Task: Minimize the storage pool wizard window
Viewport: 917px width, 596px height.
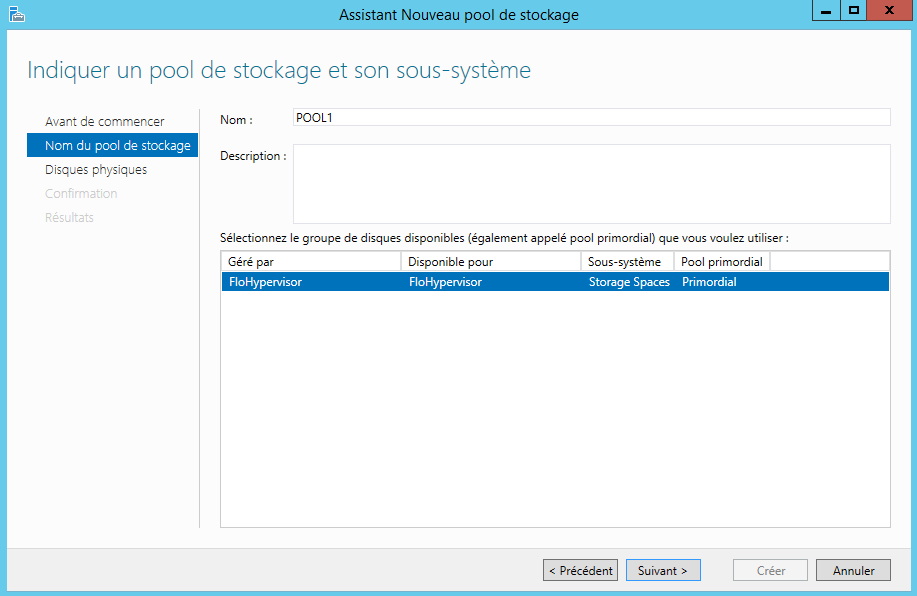Action: click(826, 11)
